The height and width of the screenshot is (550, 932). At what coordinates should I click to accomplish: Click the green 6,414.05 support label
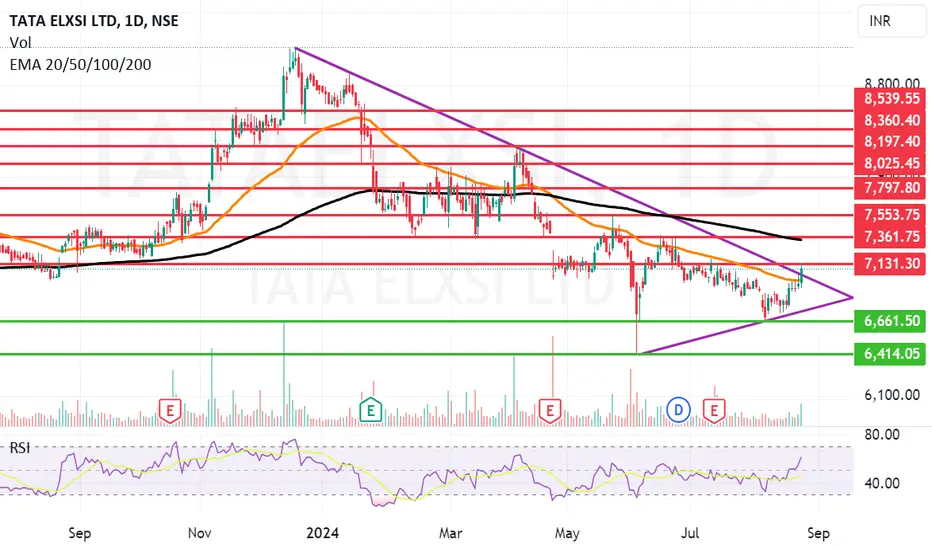pyautogui.click(x=890, y=354)
